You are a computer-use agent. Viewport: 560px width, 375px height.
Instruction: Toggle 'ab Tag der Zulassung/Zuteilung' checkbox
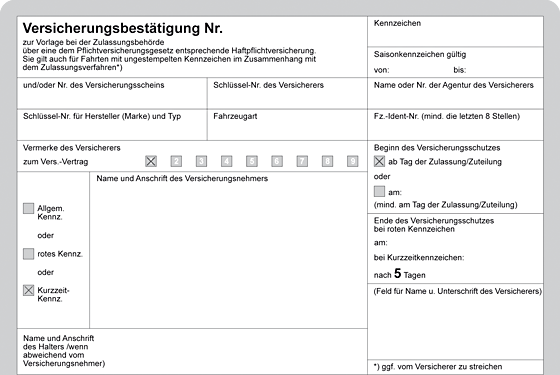pyautogui.click(x=379, y=161)
